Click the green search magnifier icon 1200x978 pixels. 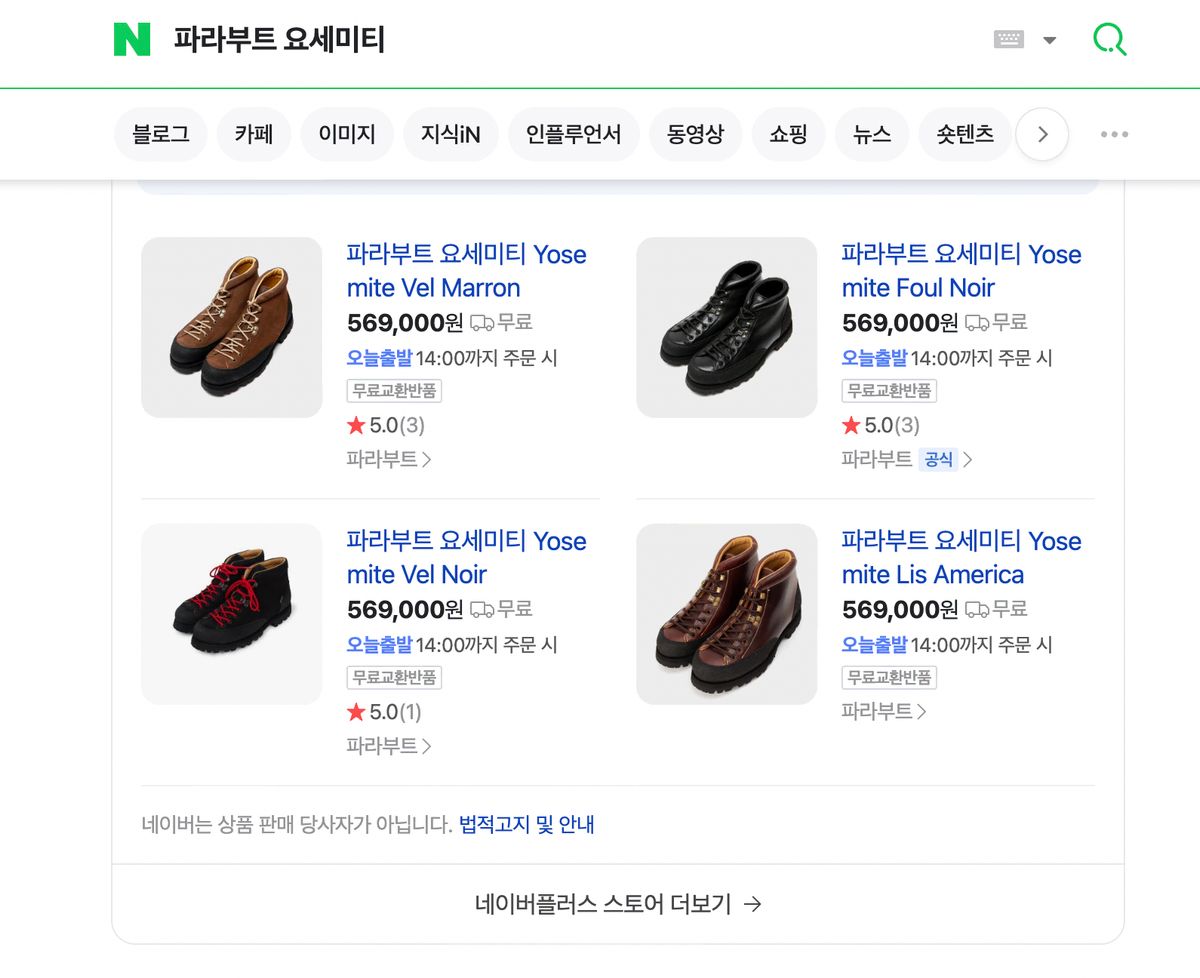click(x=1109, y=40)
